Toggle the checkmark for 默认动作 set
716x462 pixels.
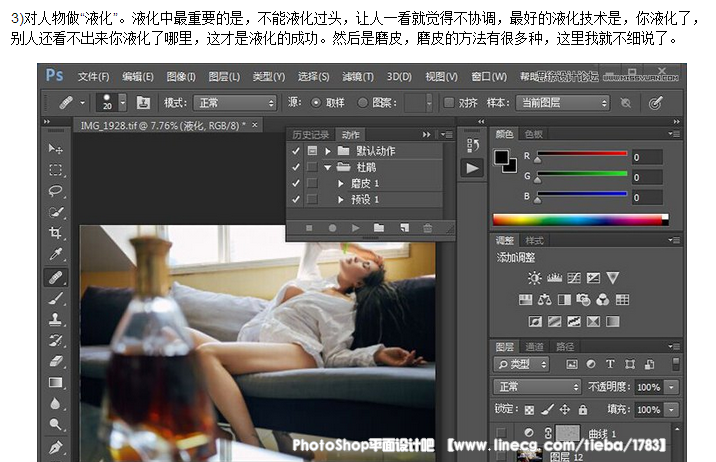pos(296,151)
